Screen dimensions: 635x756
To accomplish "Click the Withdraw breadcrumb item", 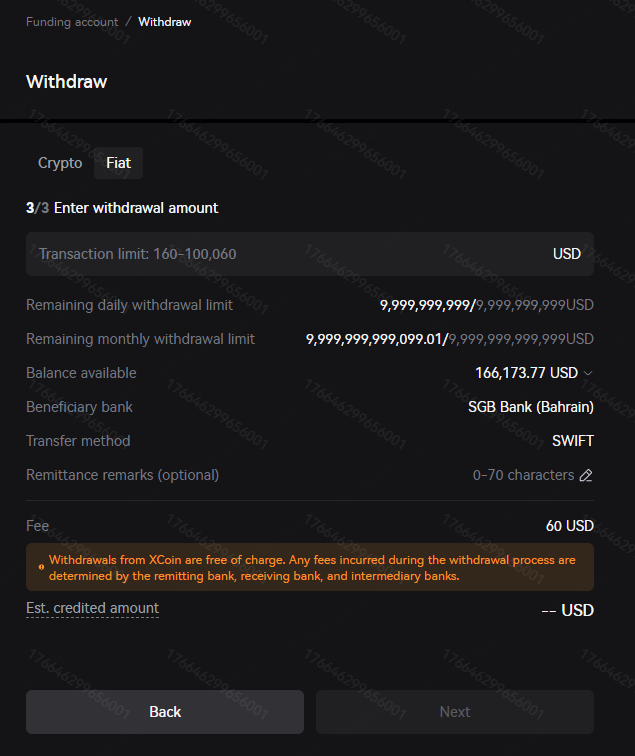I will (x=164, y=21).
